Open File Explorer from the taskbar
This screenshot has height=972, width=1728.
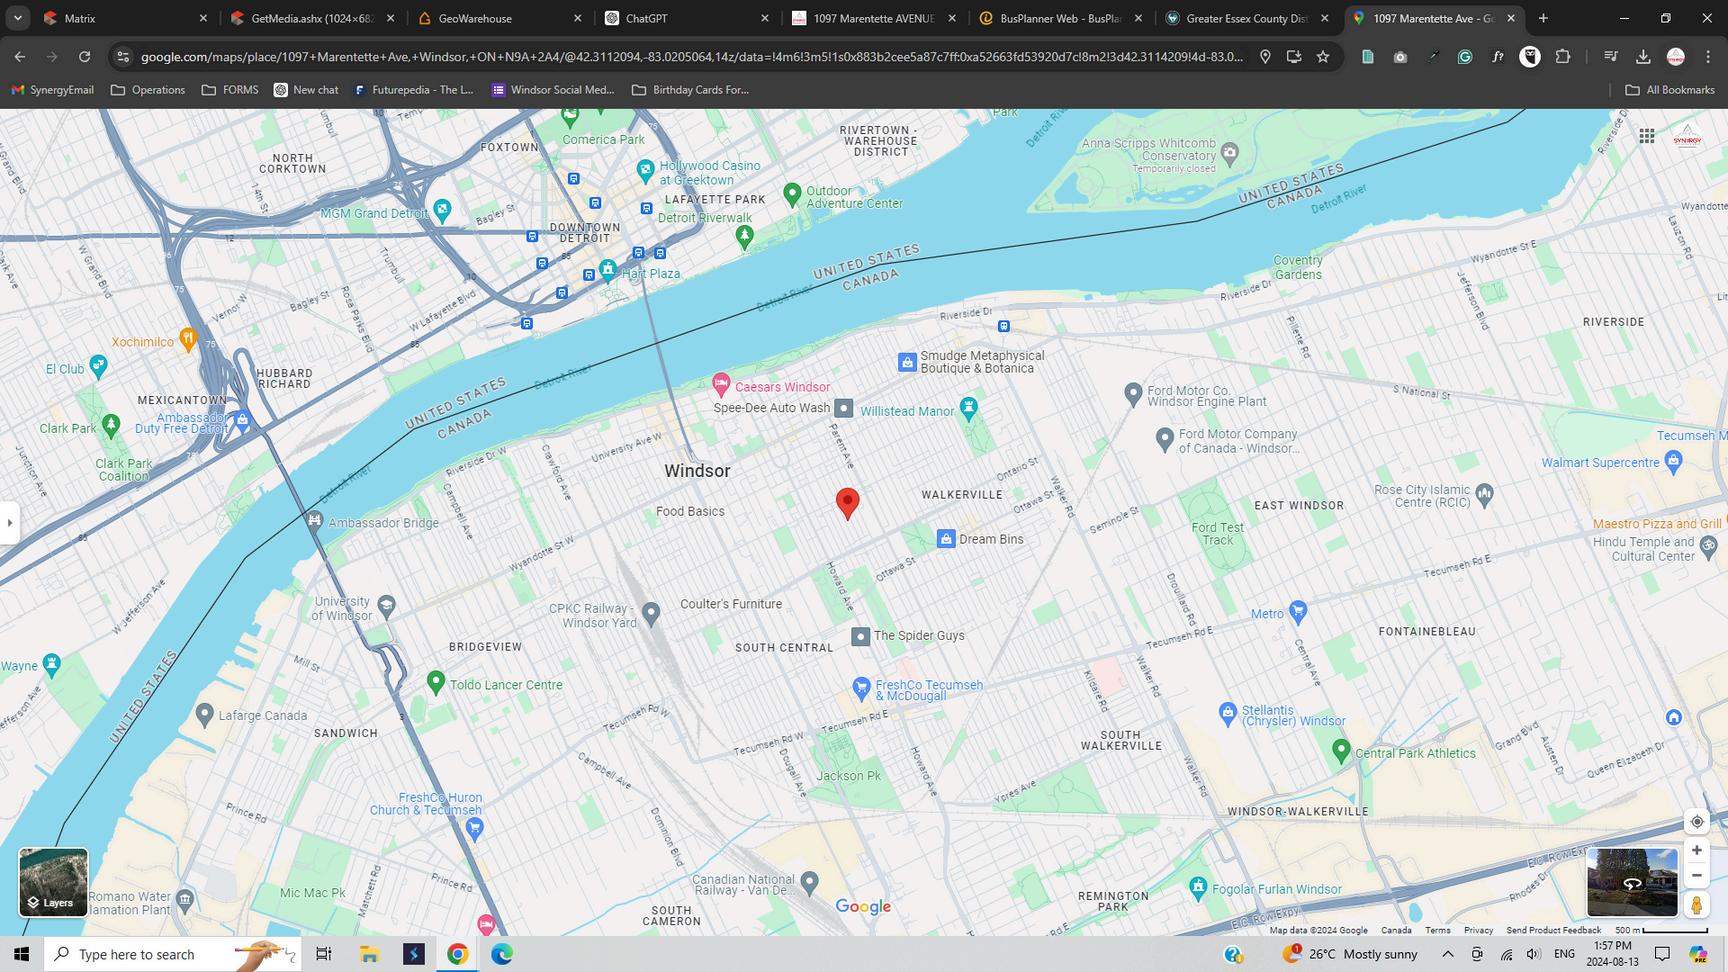coord(369,954)
